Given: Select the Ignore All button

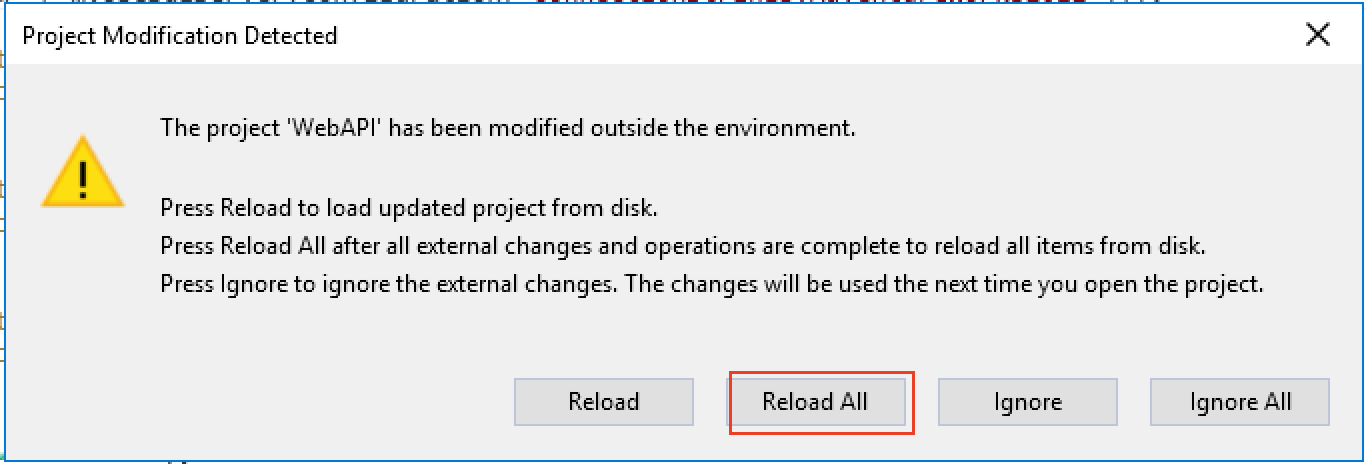Looking at the screenshot, I should pos(1240,402).
